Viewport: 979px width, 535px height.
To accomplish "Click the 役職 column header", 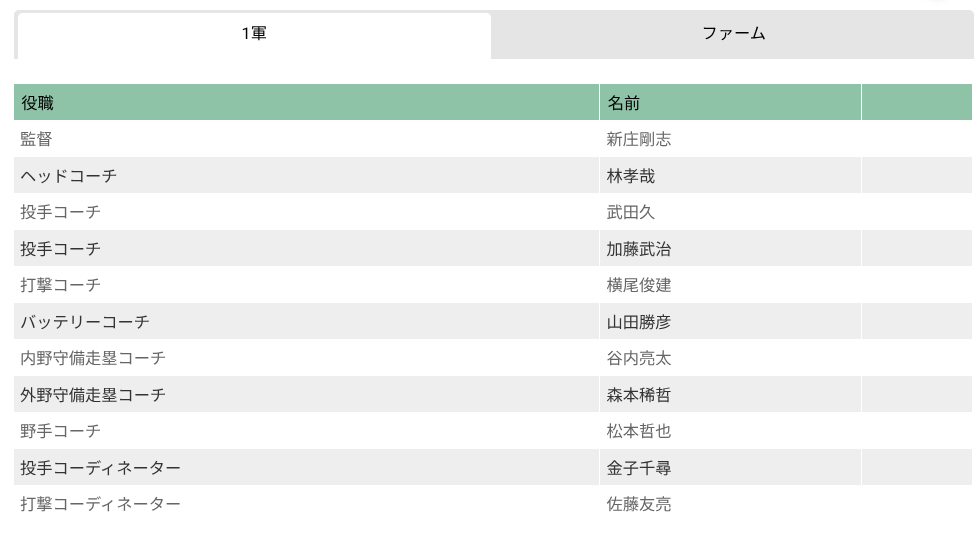I will click(x=38, y=102).
